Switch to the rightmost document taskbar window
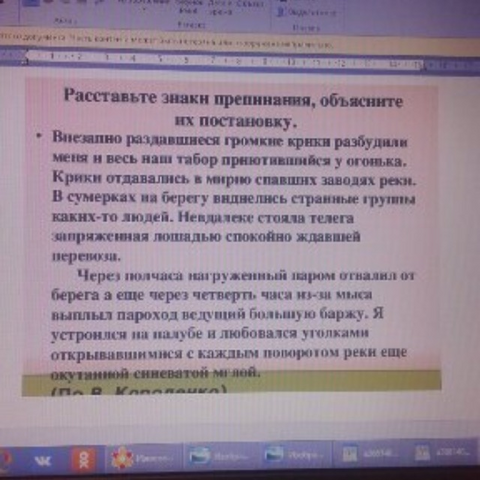480x480 pixels. pos(443,453)
